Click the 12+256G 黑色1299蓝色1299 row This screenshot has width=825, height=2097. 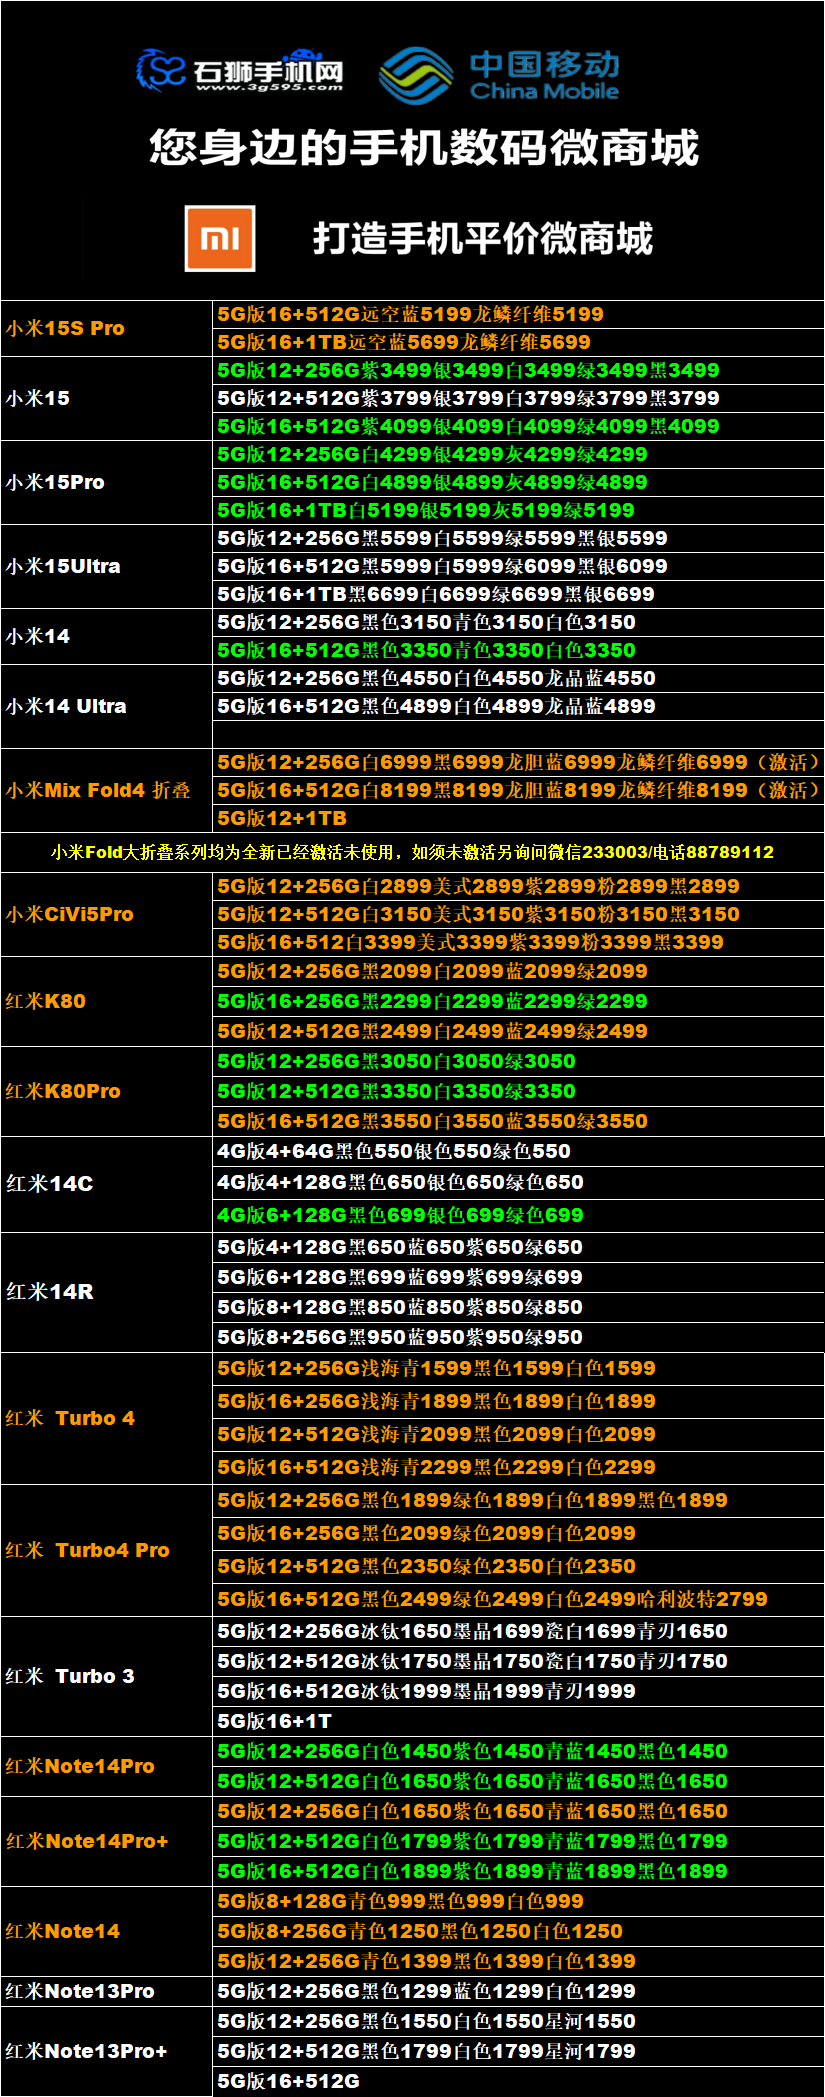(519, 1991)
